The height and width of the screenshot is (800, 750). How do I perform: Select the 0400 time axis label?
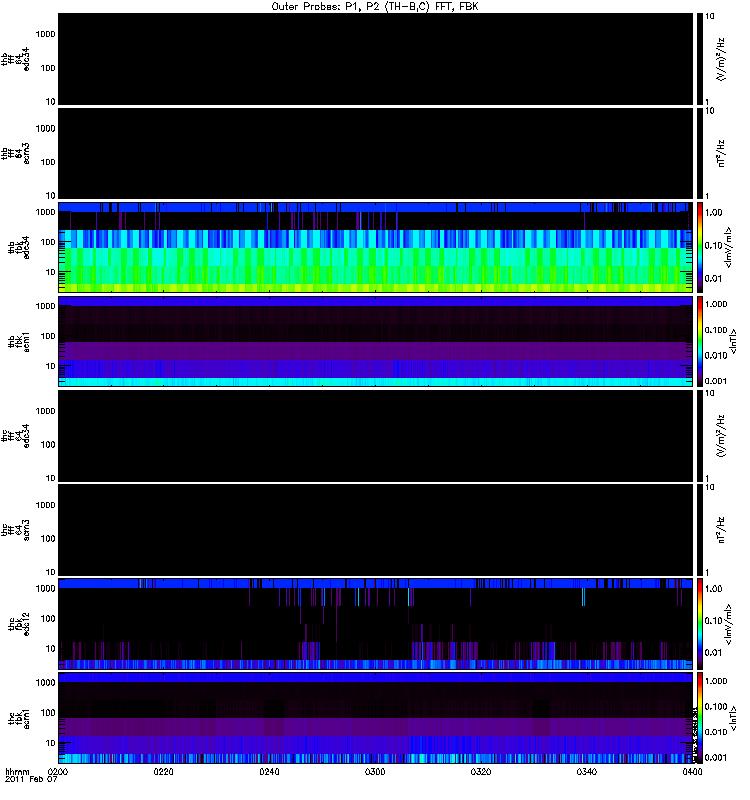692,771
